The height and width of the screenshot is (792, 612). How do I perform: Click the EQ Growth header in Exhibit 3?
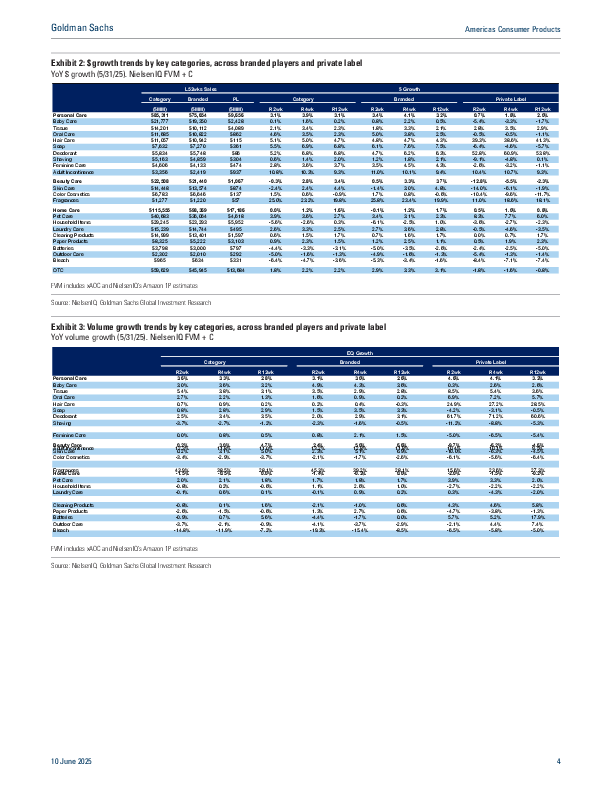pyautogui.click(x=361, y=353)
